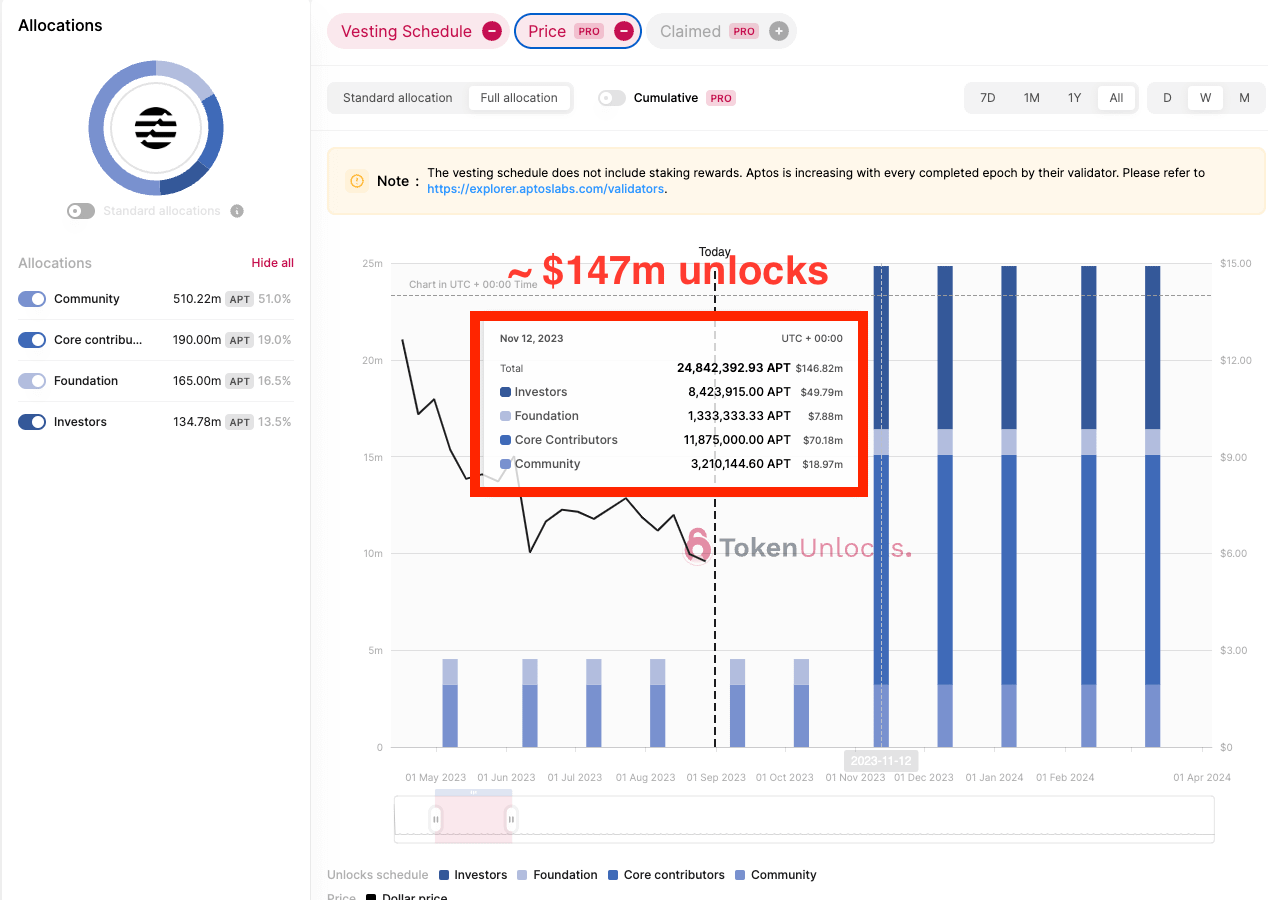
Task: Select the 1Y time range
Action: pos(1075,98)
